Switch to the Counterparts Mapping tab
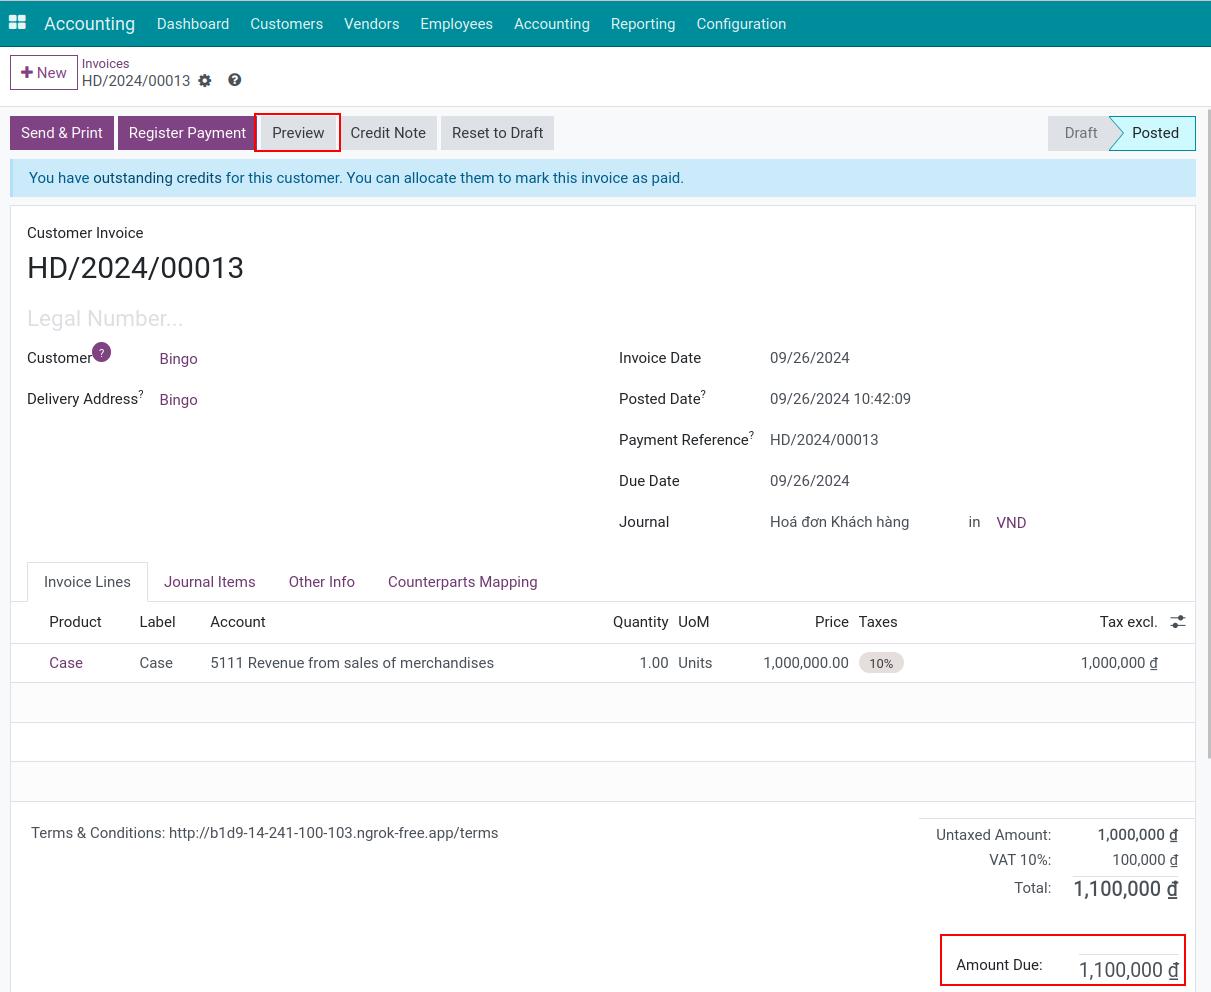 (x=463, y=582)
